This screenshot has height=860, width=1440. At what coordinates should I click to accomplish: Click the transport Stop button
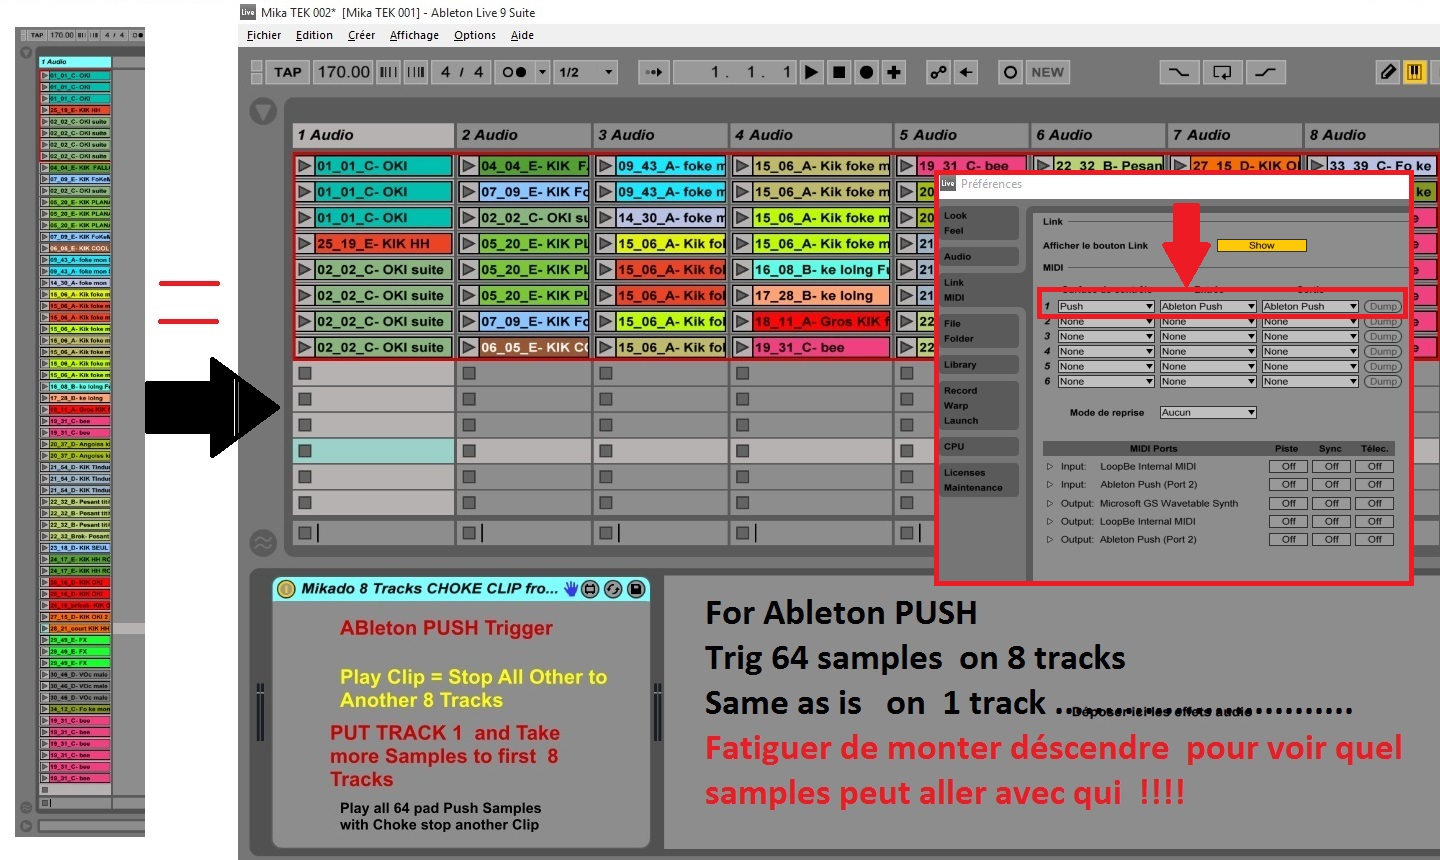click(839, 72)
